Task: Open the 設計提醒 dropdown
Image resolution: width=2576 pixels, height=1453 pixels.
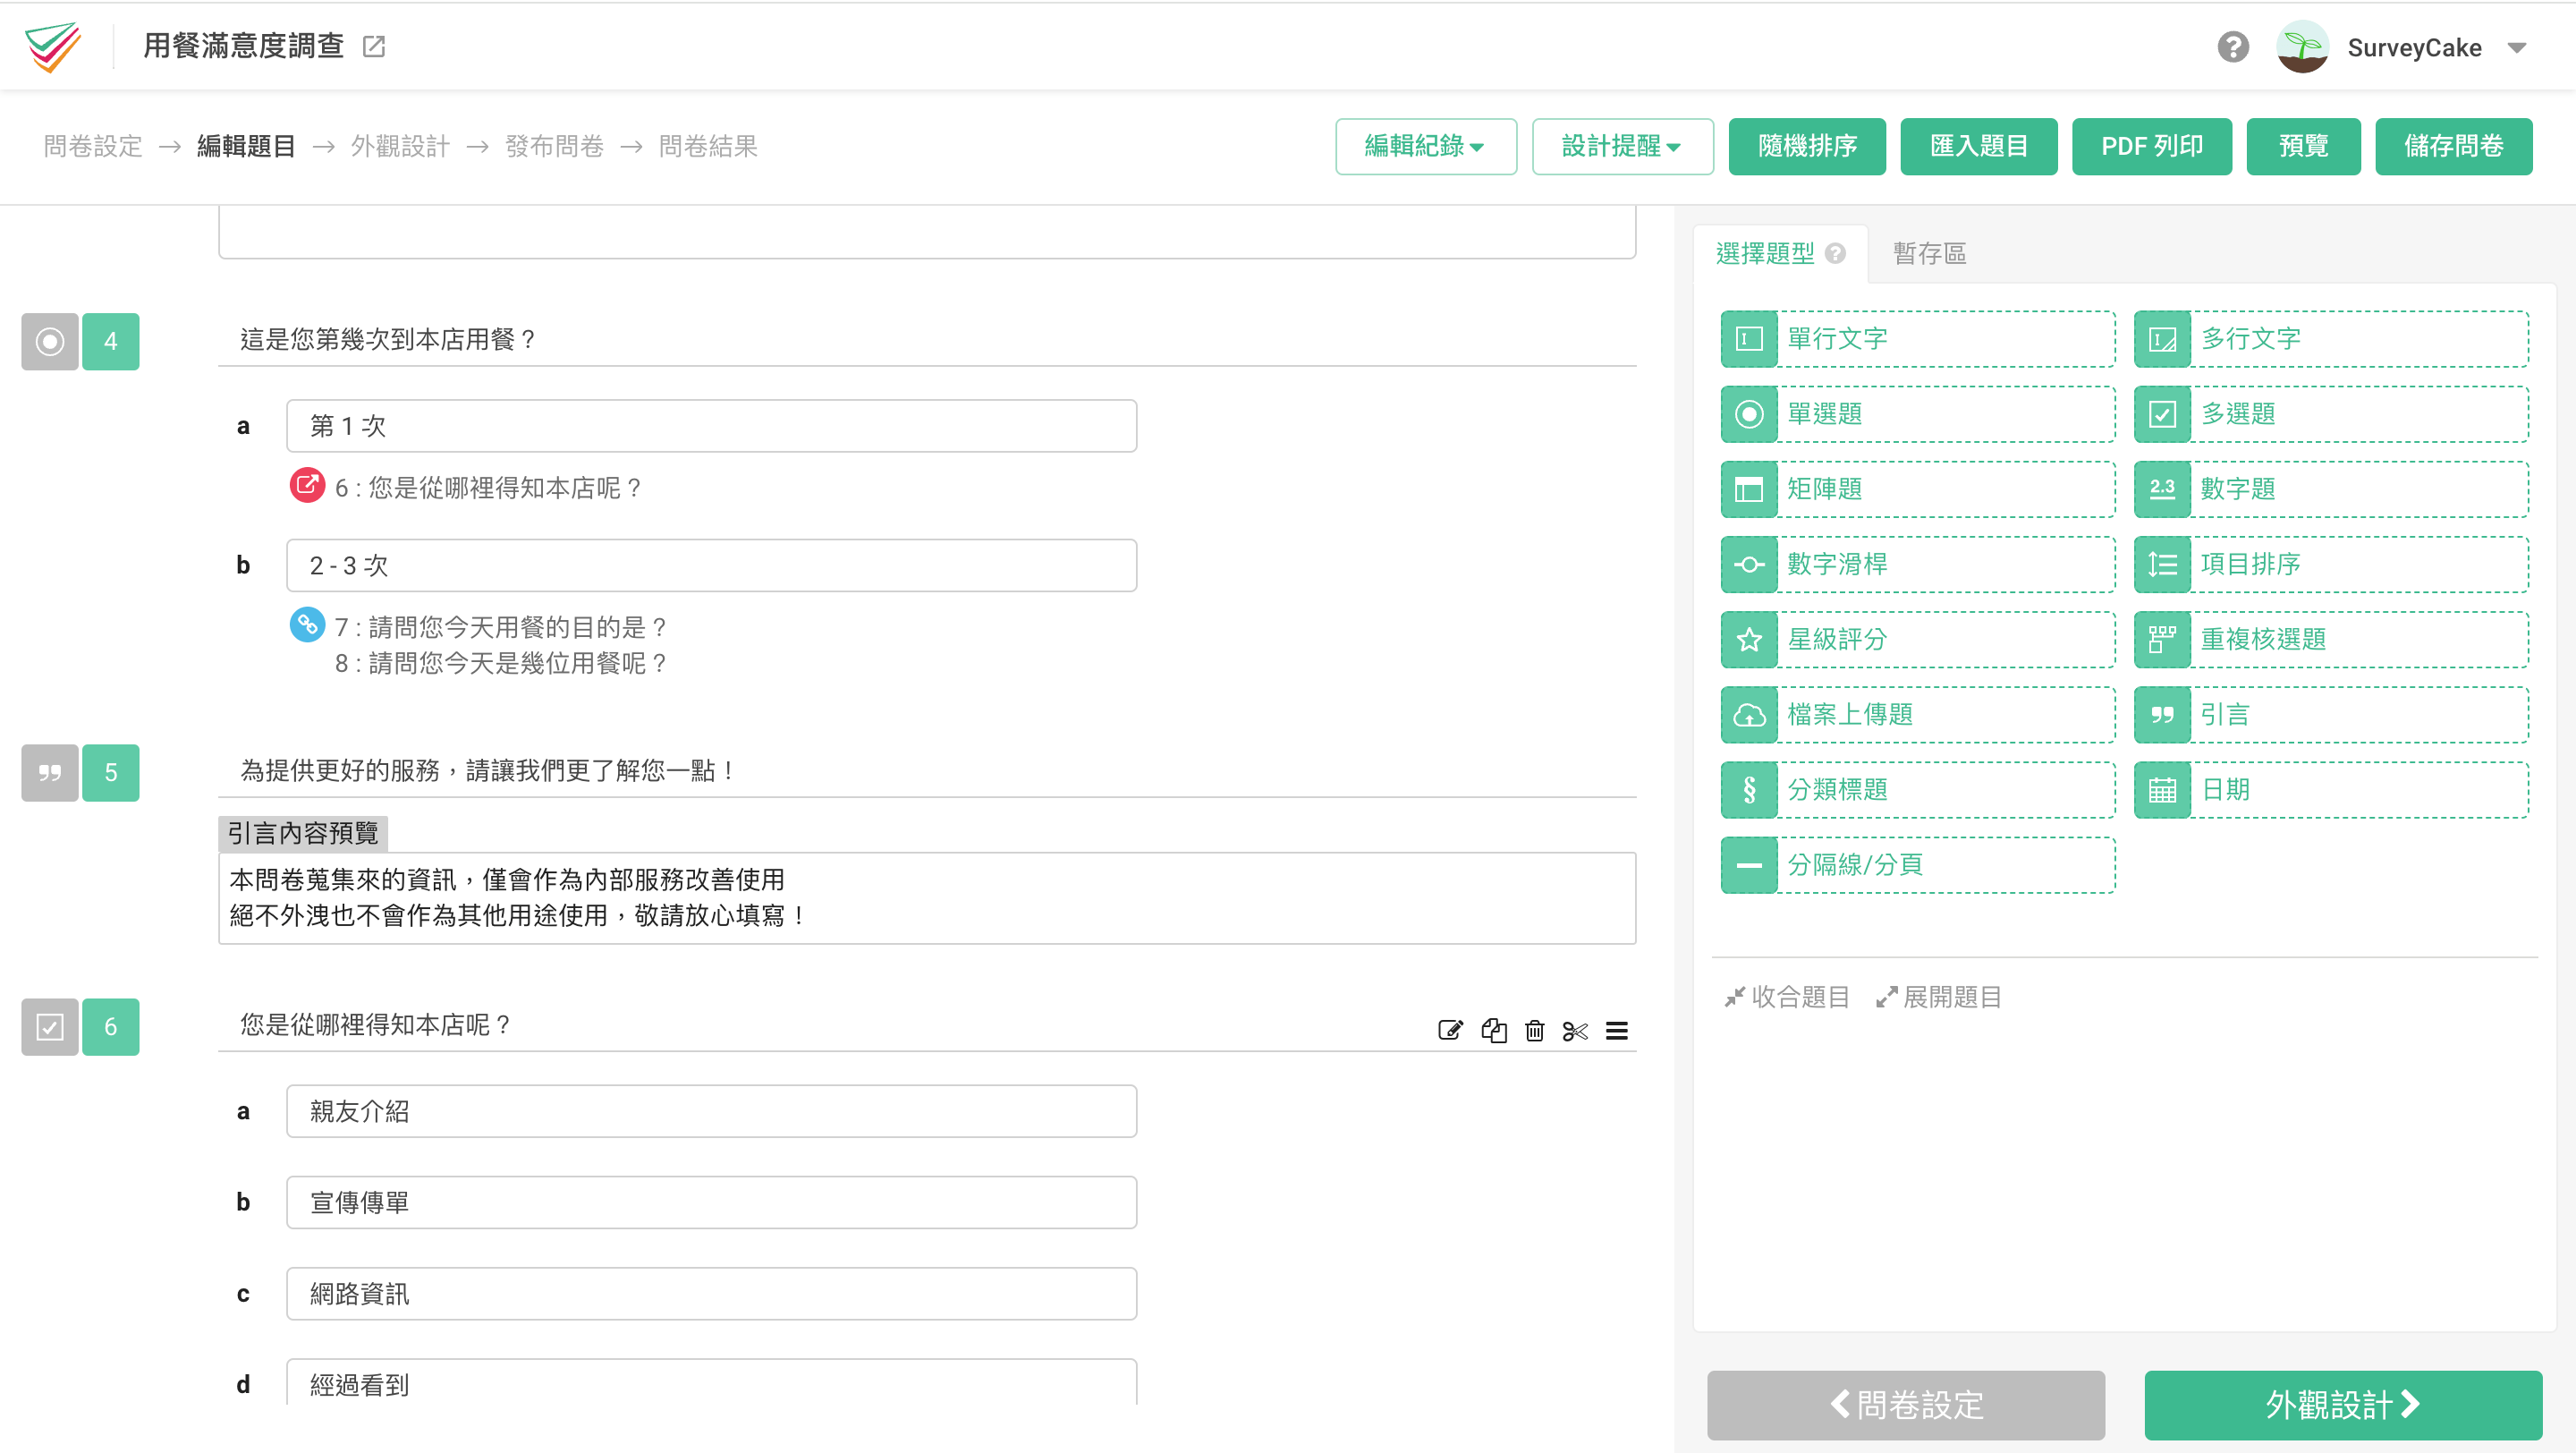Action: click(1622, 146)
